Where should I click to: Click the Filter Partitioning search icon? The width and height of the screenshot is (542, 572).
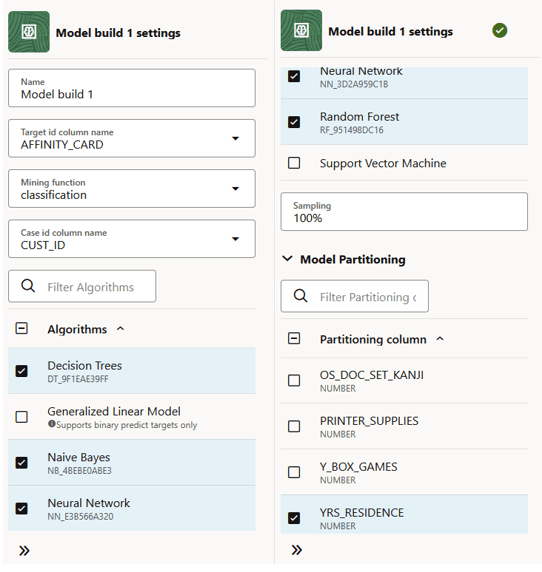coord(301,296)
